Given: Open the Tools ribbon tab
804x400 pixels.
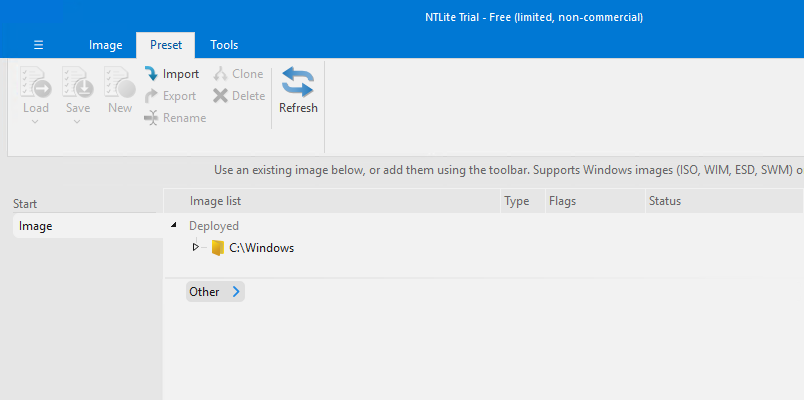Looking at the screenshot, I should (x=224, y=45).
